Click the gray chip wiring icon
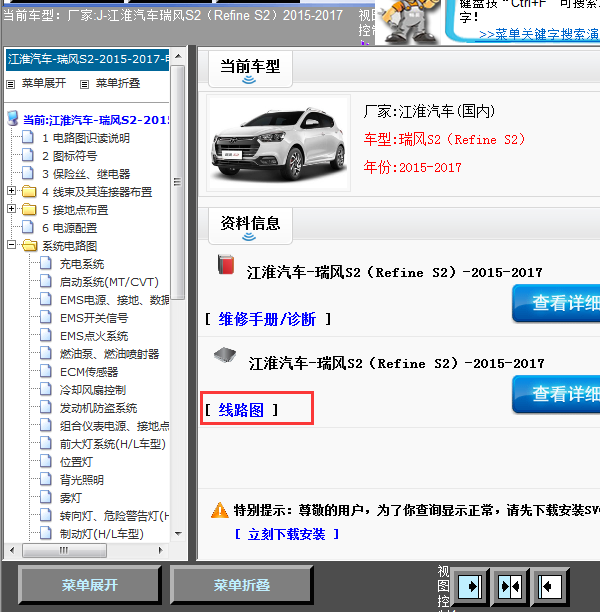Screen dimensions: 600x612 tap(225, 355)
